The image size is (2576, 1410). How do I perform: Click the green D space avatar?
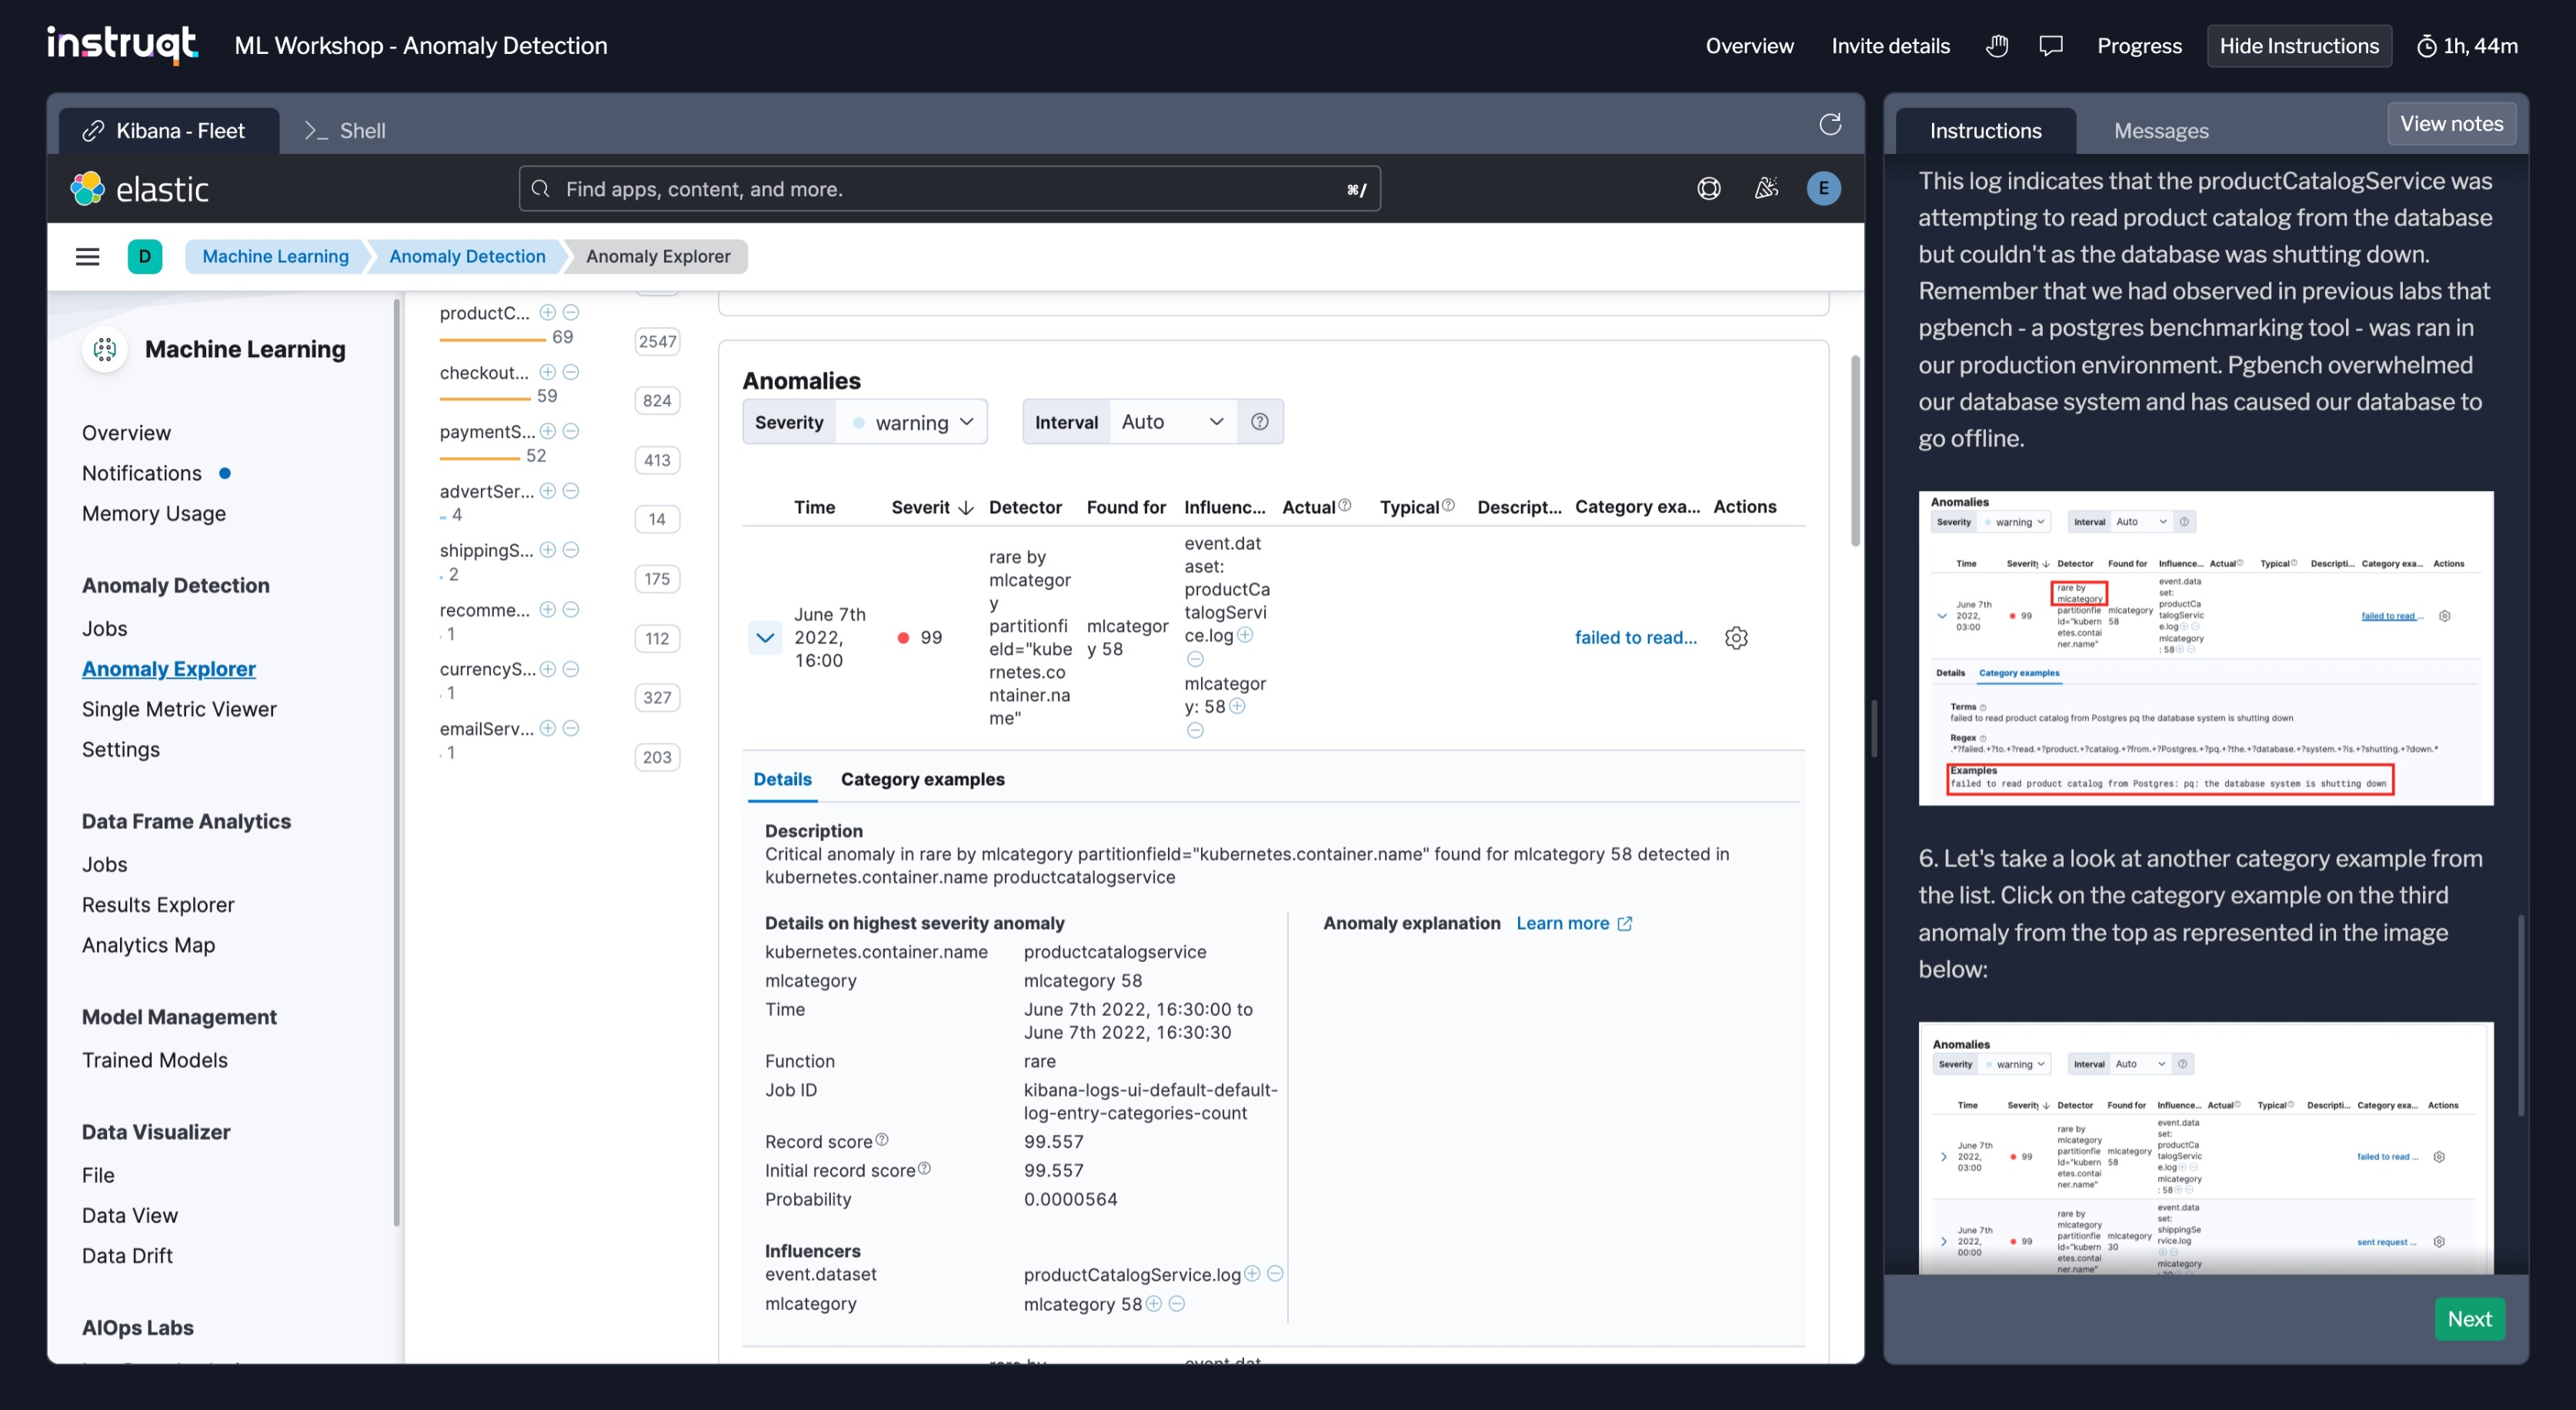(145, 256)
